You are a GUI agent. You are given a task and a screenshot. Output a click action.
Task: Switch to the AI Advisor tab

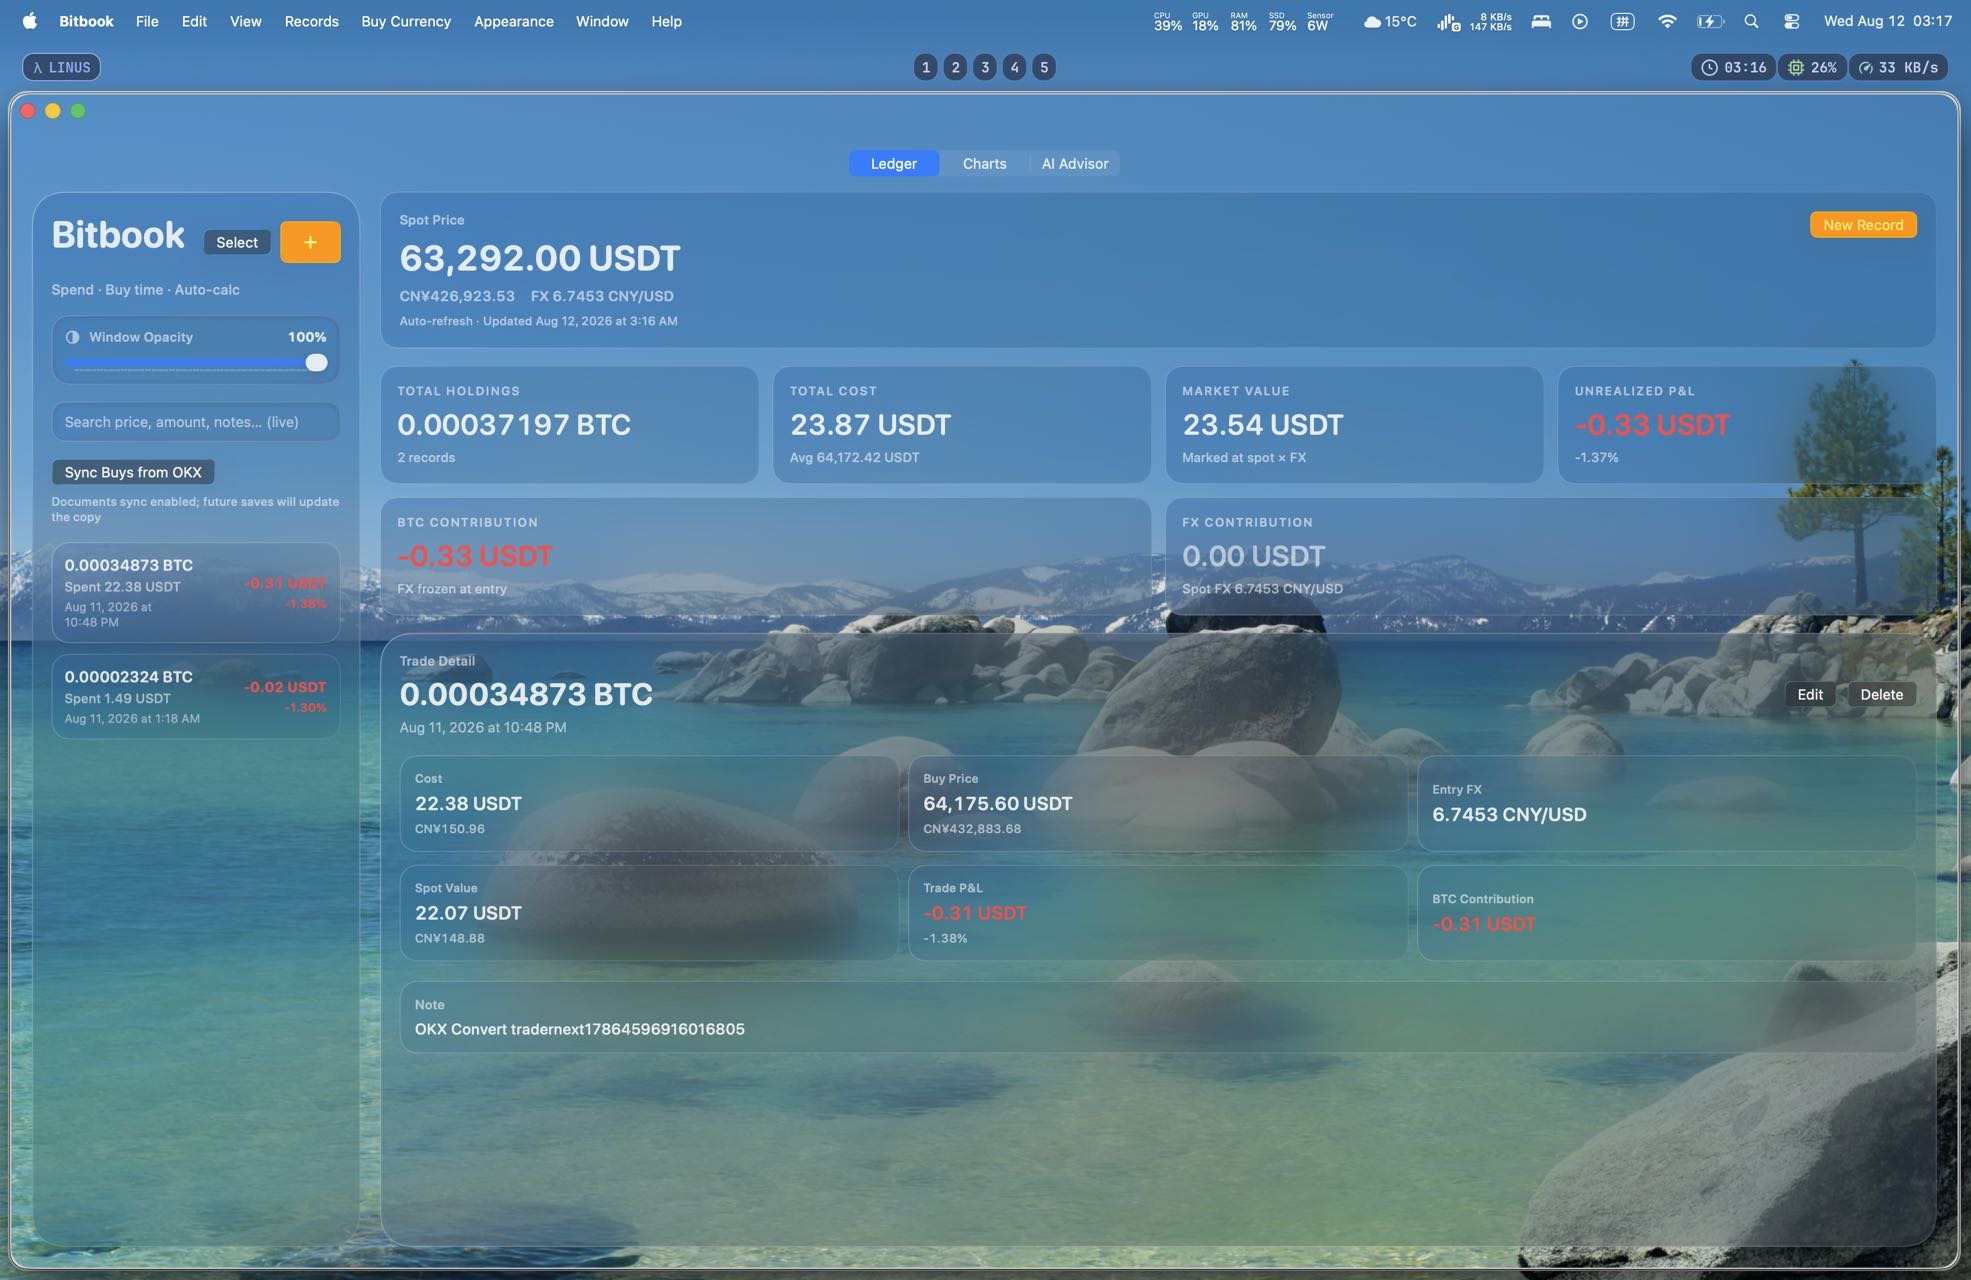tap(1075, 164)
